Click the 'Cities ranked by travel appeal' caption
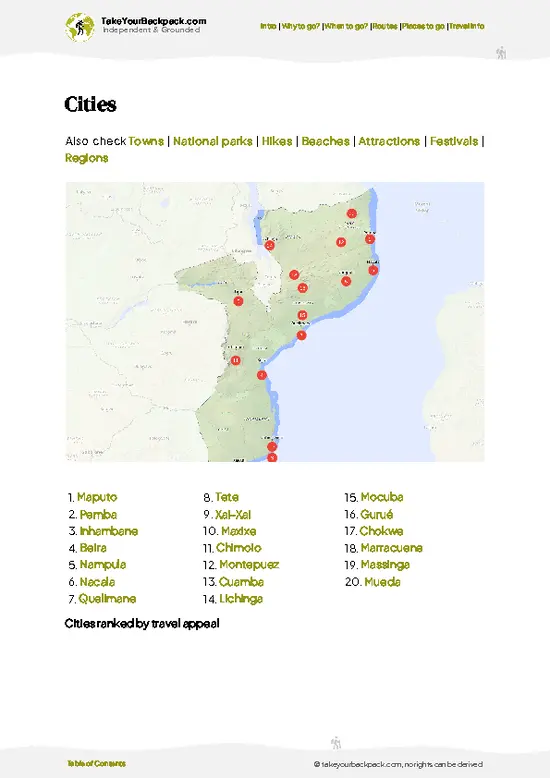 click(x=142, y=624)
